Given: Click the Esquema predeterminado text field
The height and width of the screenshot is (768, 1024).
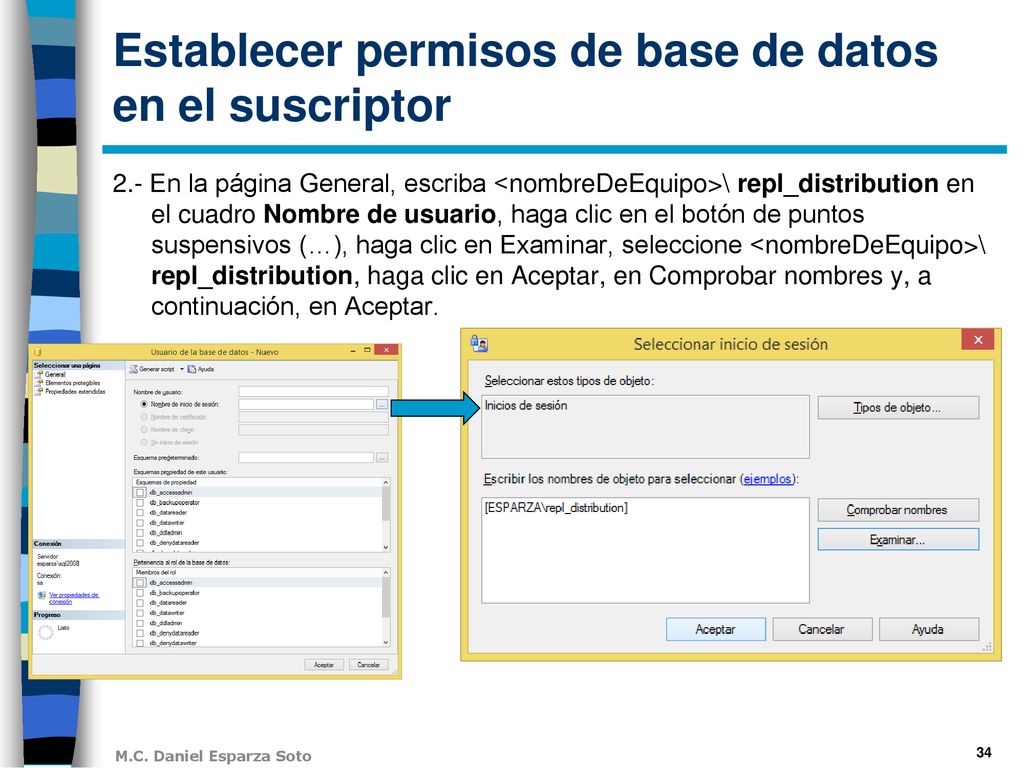Looking at the screenshot, I should coord(306,458).
